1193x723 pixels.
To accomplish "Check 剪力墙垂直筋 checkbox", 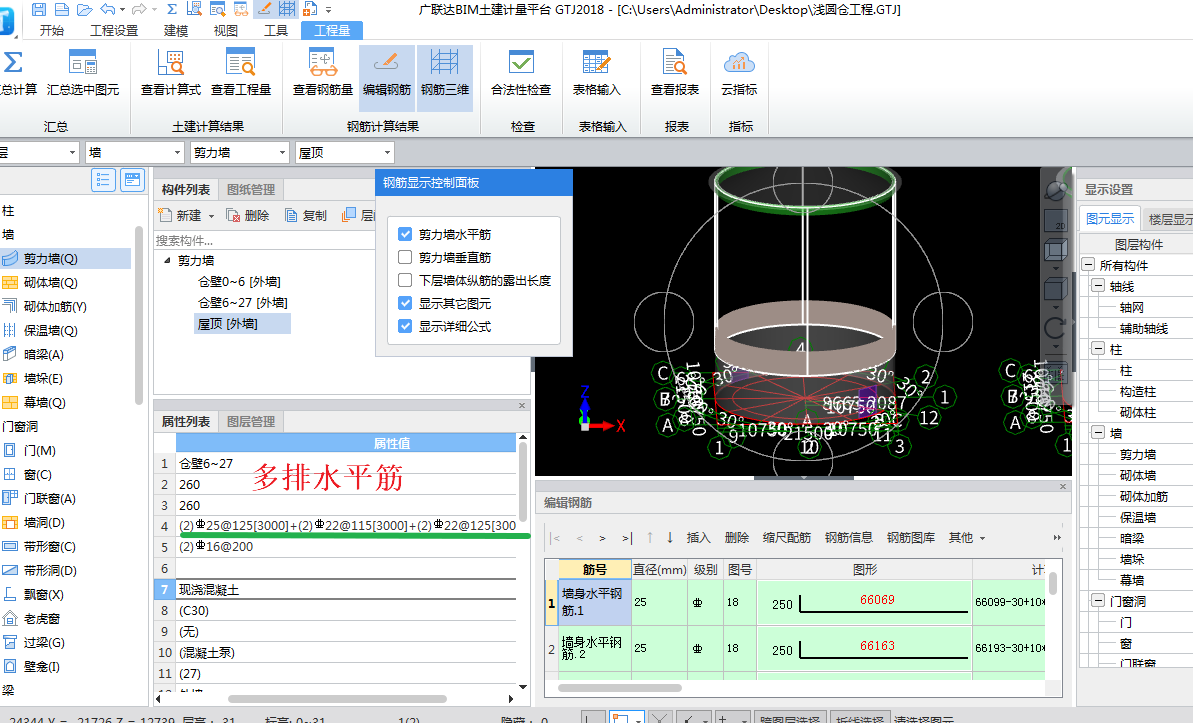I will pos(405,257).
